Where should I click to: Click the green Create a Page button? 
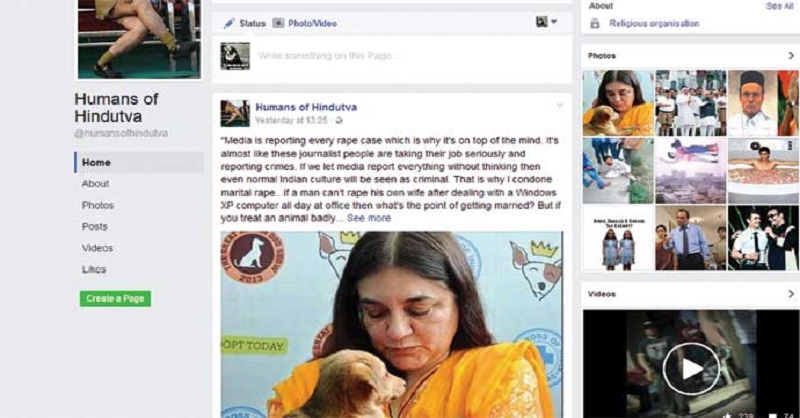tap(115, 299)
